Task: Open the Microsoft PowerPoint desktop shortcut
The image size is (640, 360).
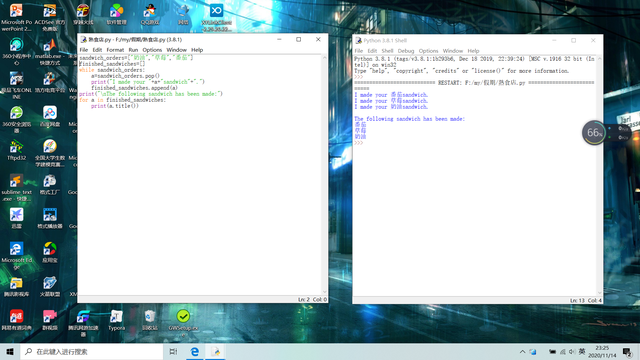Action: (x=16, y=17)
